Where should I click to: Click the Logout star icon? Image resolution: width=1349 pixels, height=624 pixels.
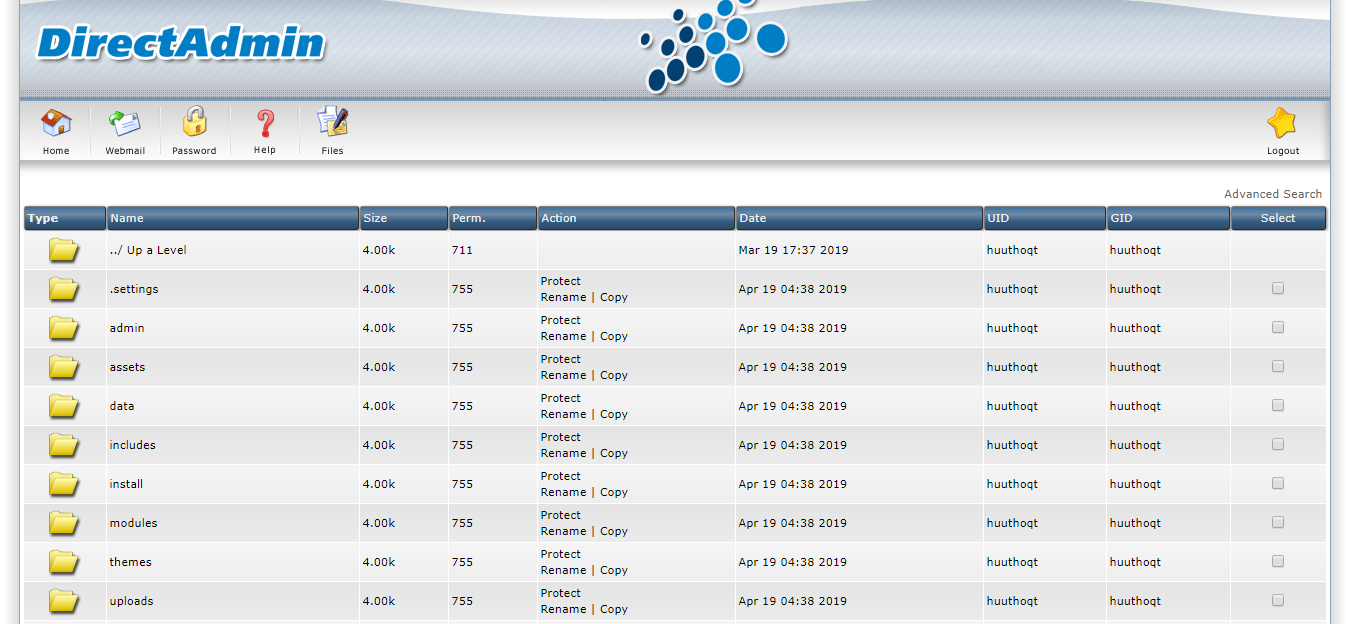tap(1282, 124)
